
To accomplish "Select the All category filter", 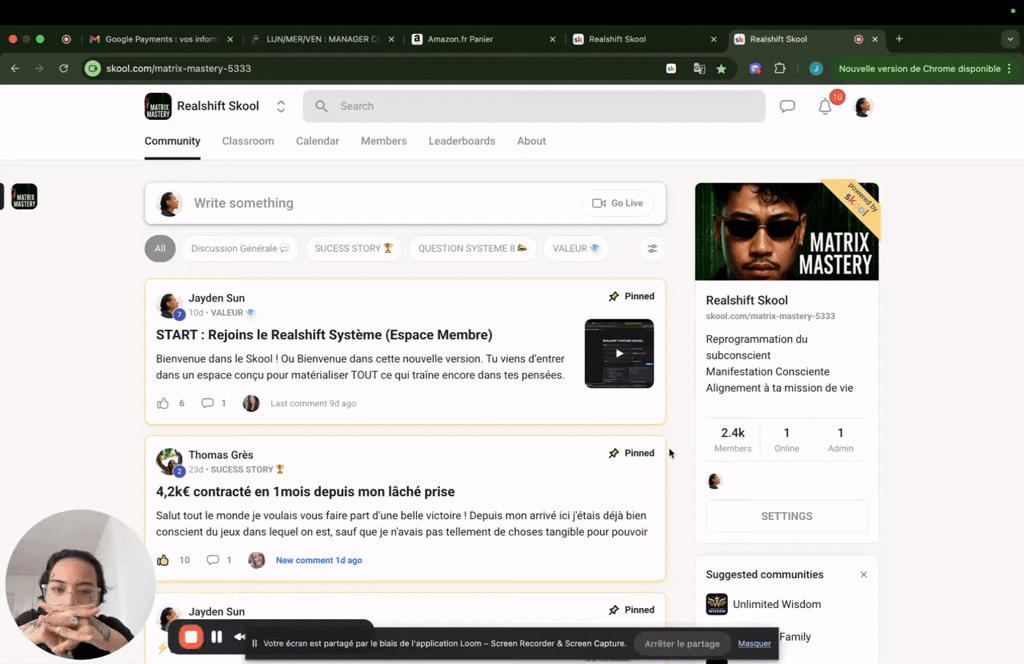I will 160,248.
